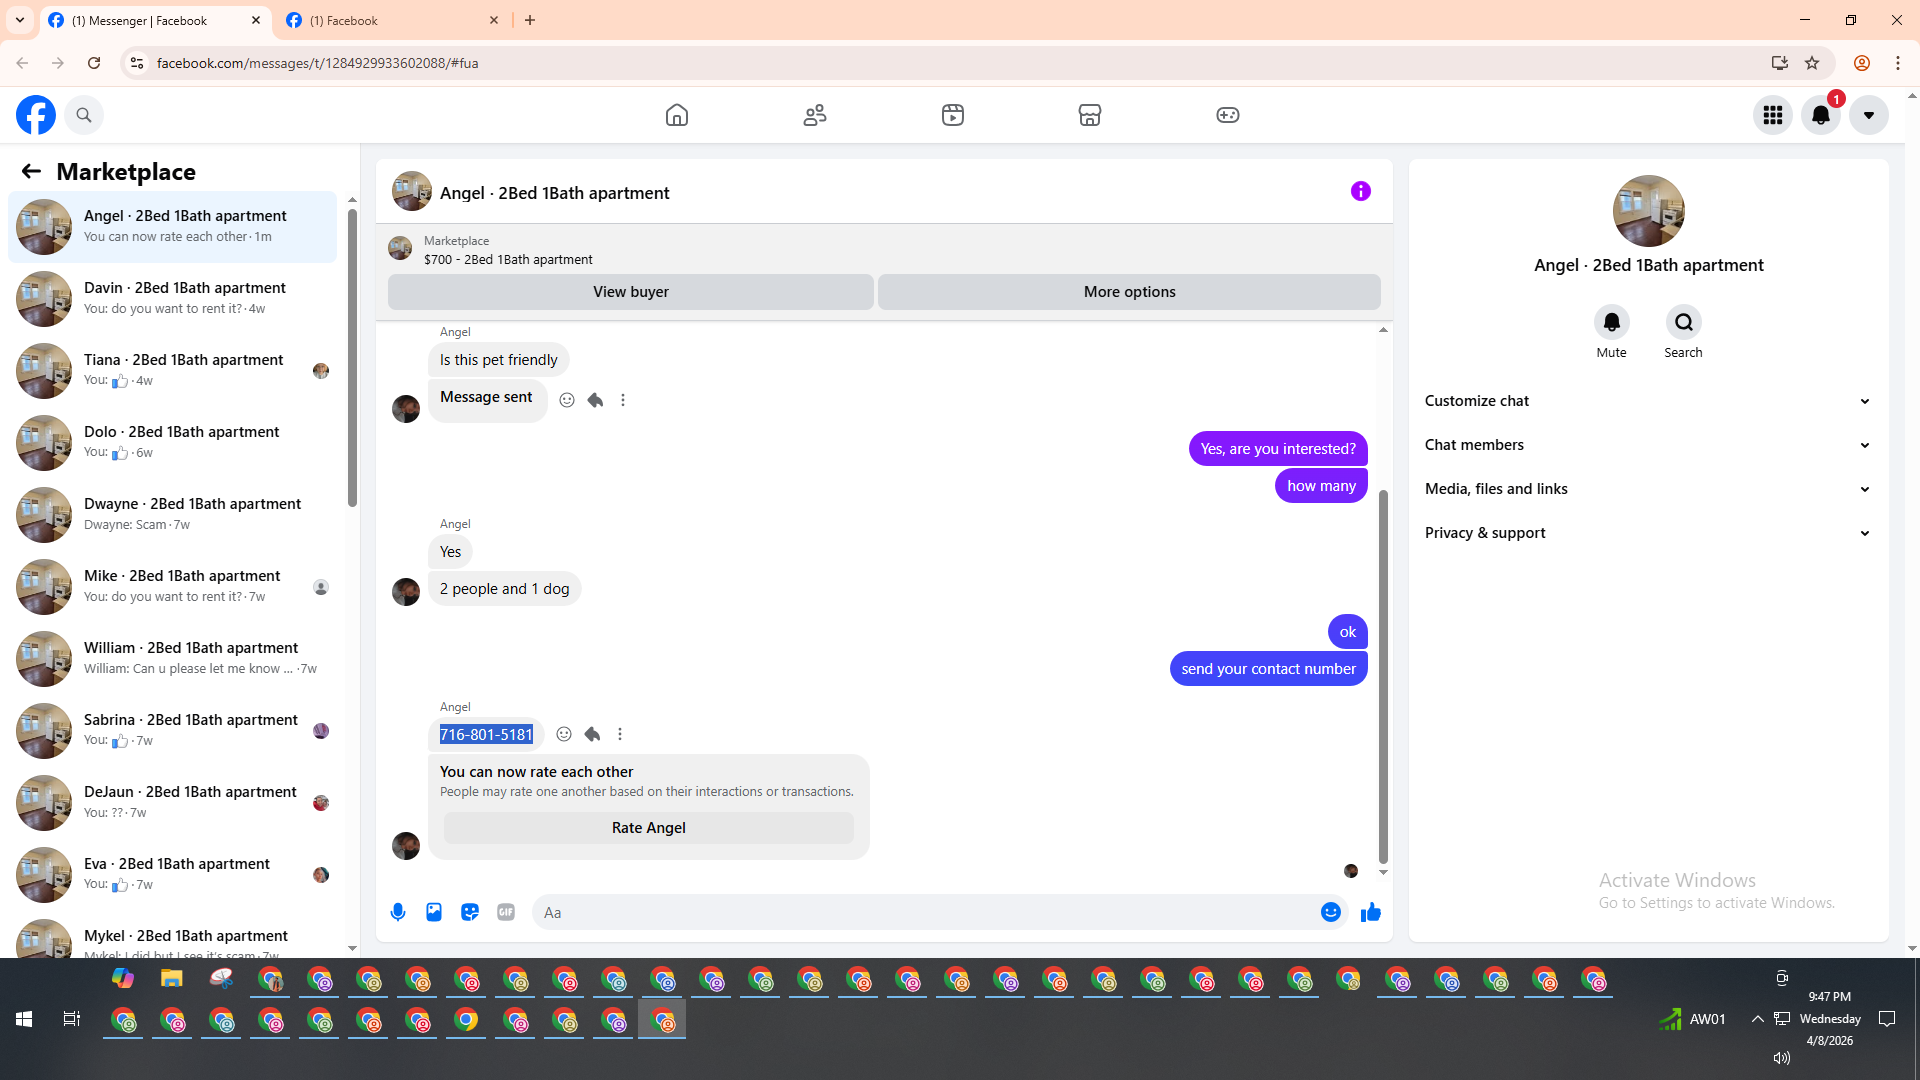
Task: Expand Media, files and links section
Action: (x=1648, y=489)
